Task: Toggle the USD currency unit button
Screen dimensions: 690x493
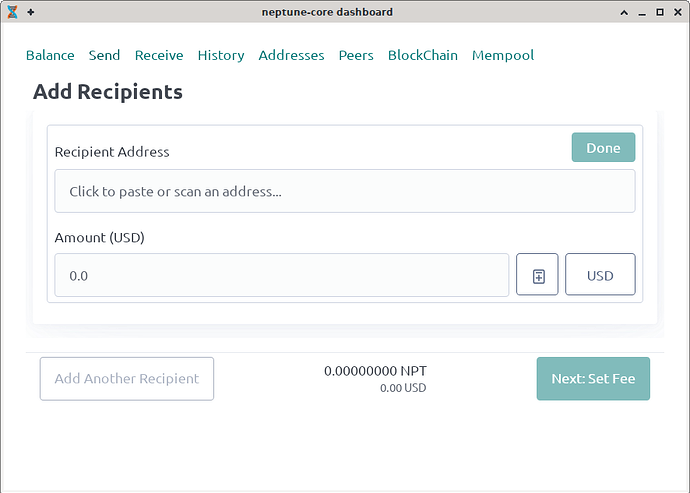Action: click(600, 275)
